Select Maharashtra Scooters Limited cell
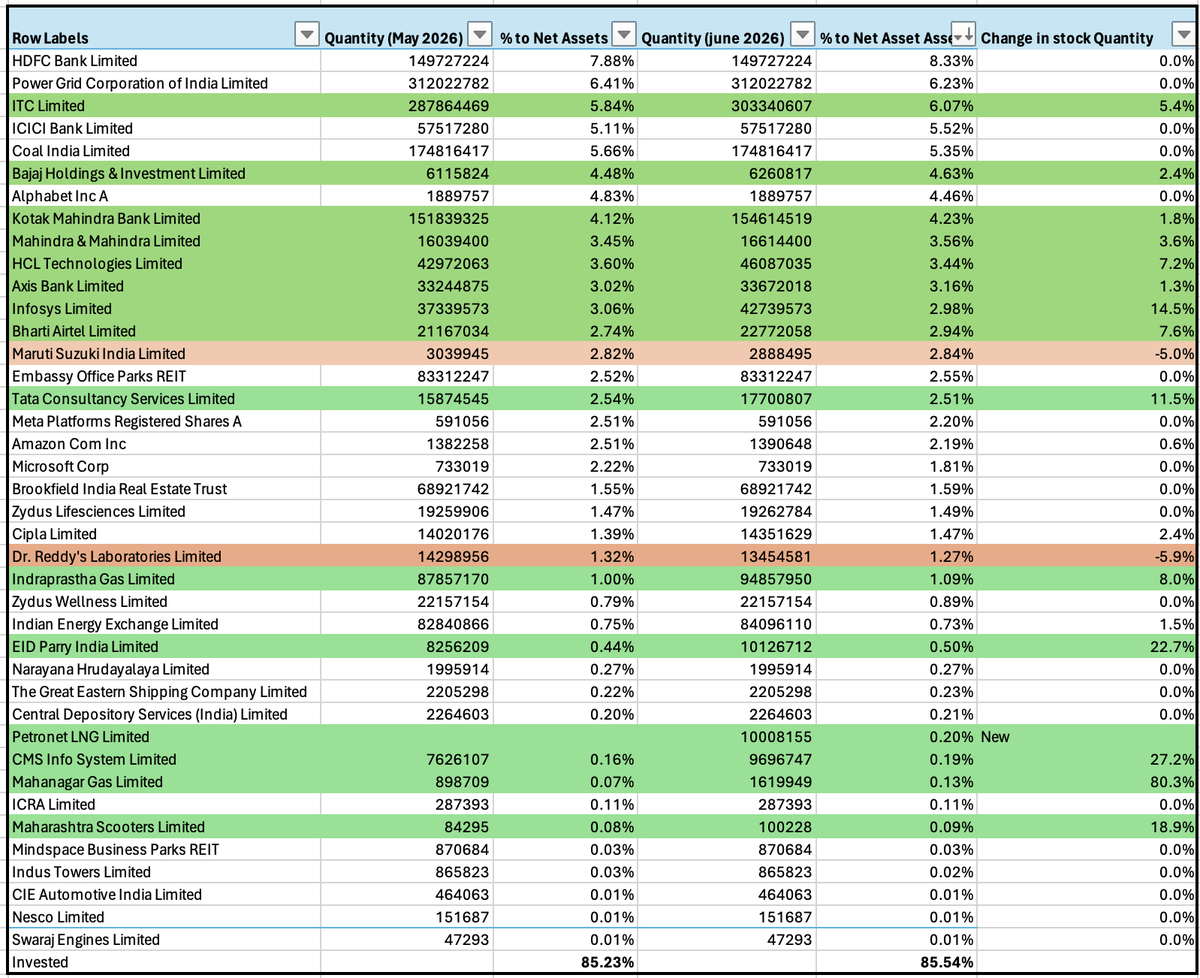 (x=163, y=826)
